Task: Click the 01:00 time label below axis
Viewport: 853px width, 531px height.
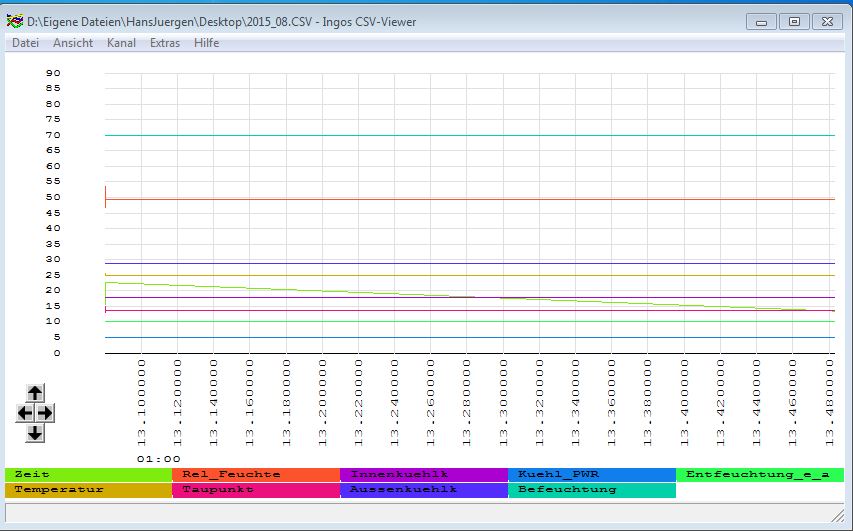Action: coord(158,459)
